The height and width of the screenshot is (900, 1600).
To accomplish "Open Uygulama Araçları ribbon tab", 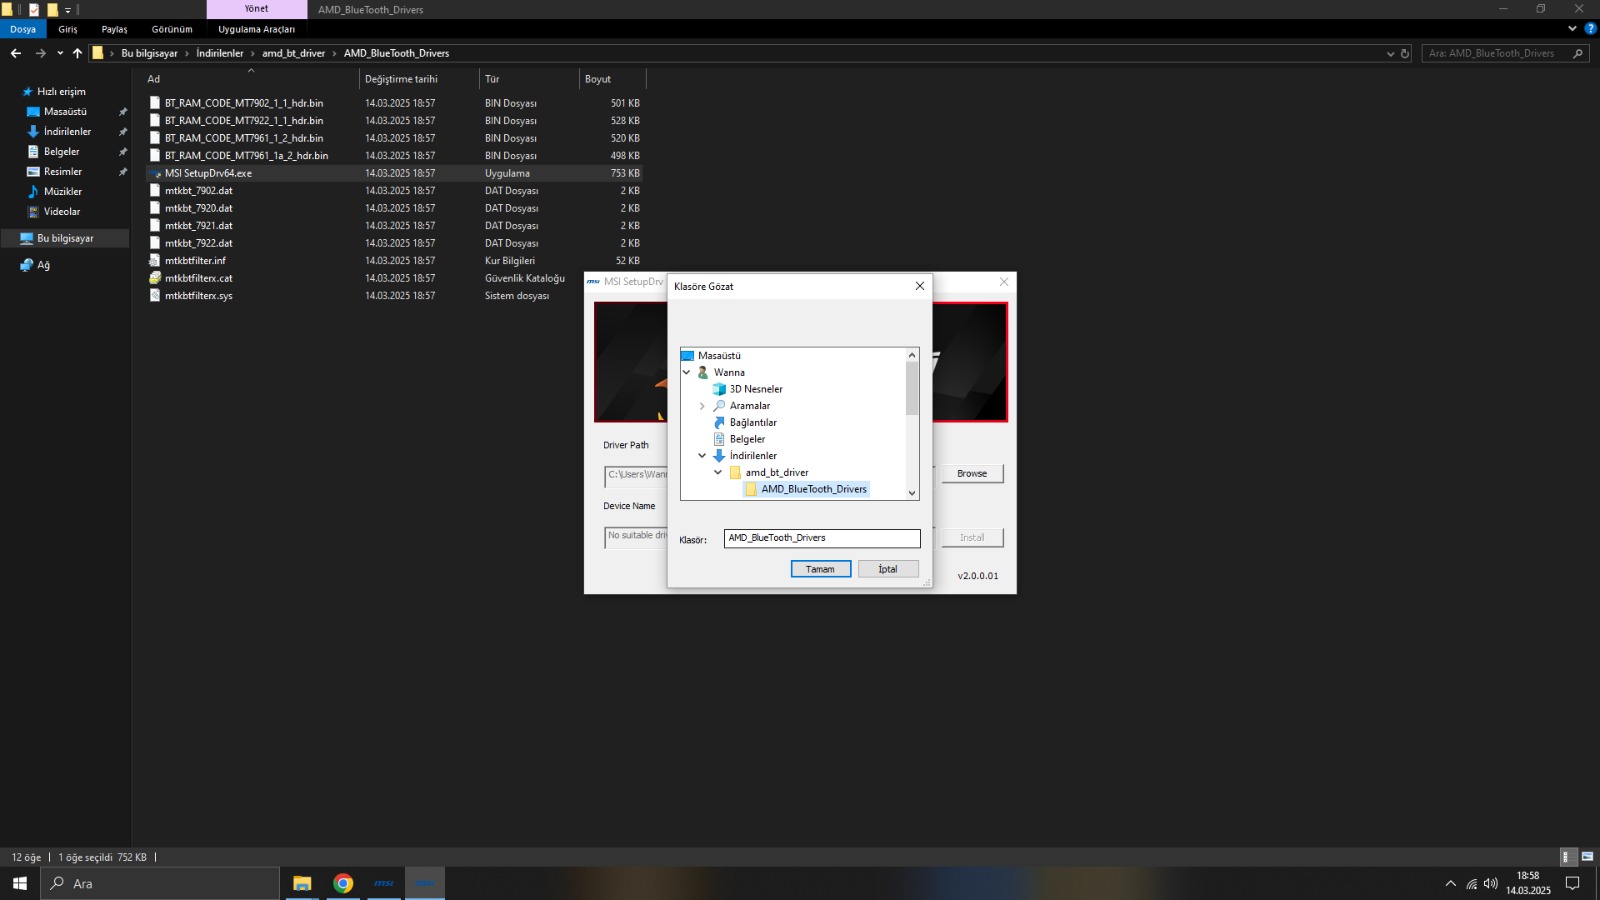I will (x=257, y=29).
